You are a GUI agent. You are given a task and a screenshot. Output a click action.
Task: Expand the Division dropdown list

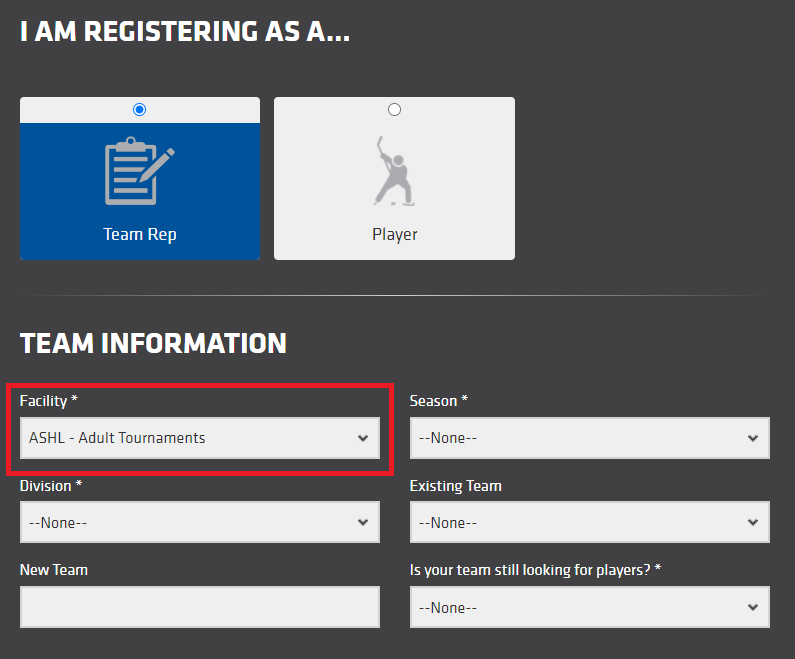199,523
